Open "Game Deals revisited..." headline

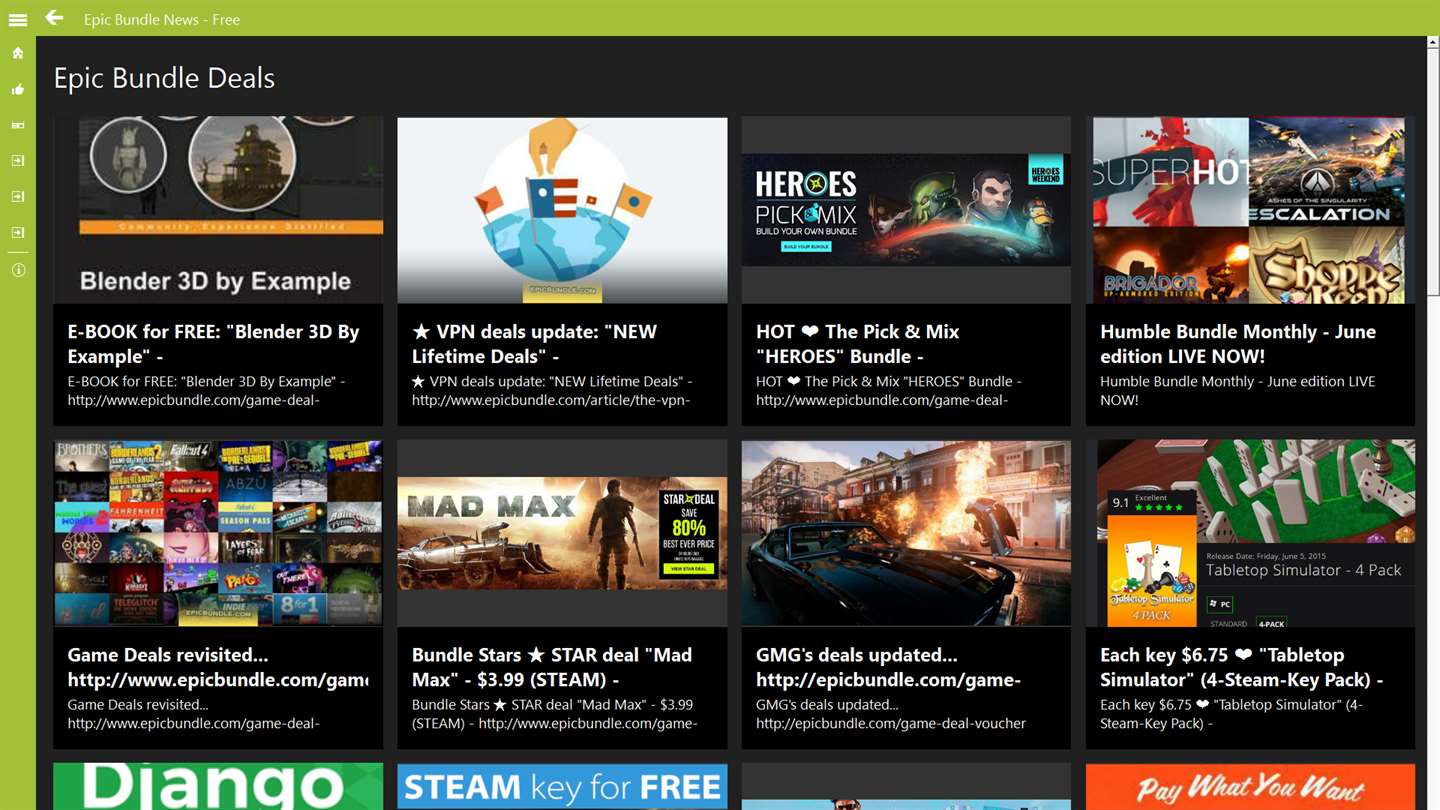(218, 667)
